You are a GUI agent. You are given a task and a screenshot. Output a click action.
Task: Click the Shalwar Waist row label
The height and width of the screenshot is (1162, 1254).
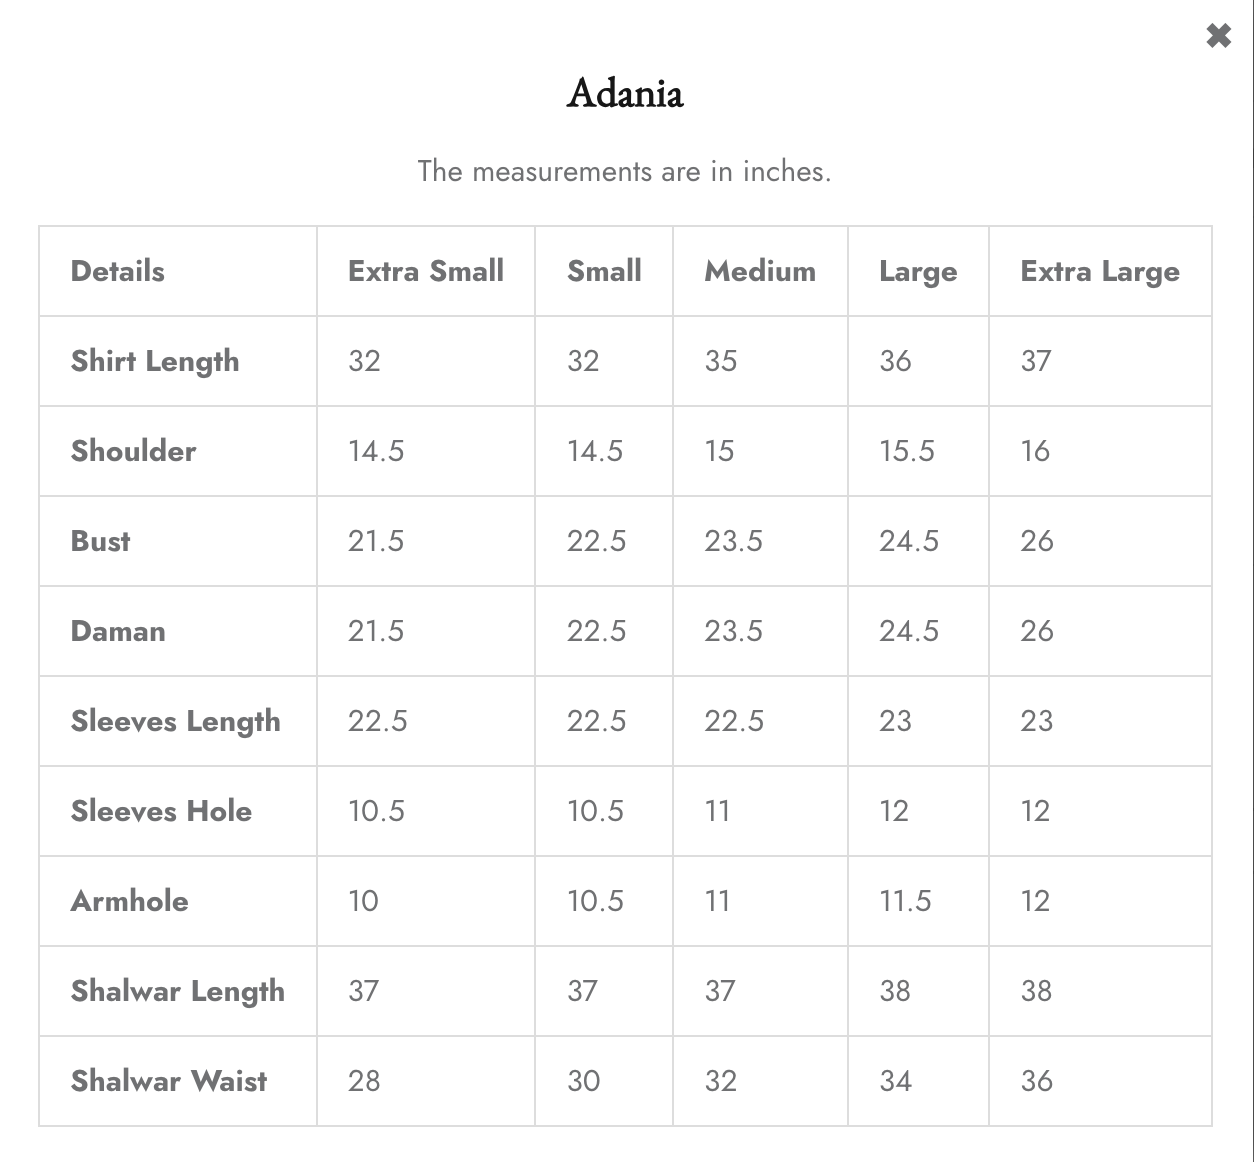(169, 1081)
